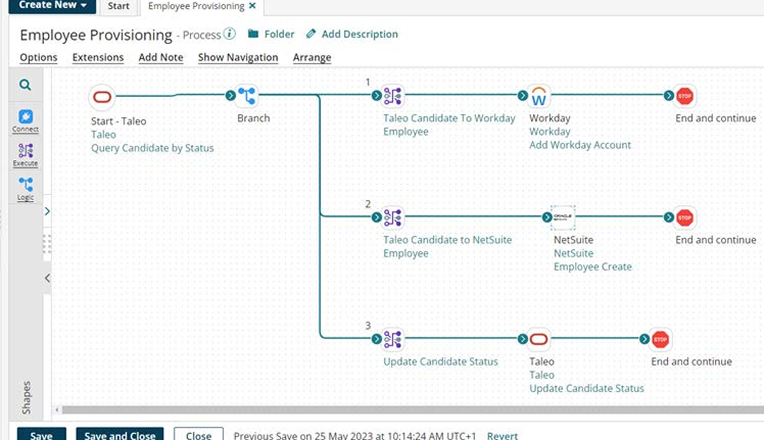Select the Update Candidate Status map shape
The image size is (764, 440).
pos(392,340)
